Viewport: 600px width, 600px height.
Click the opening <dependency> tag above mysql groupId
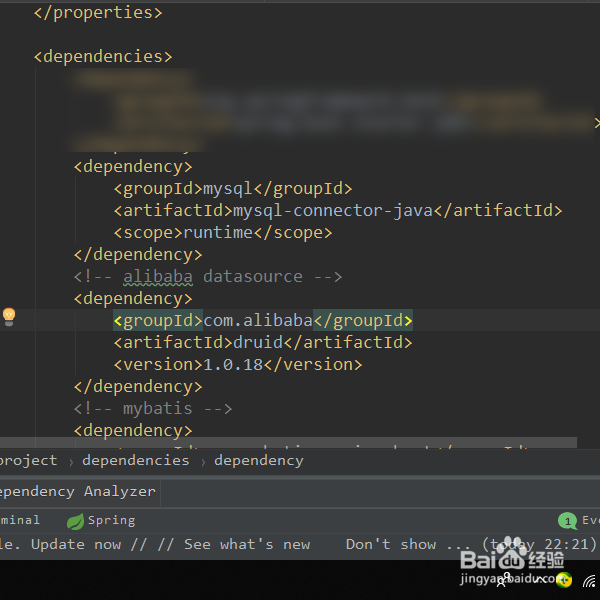click(133, 167)
